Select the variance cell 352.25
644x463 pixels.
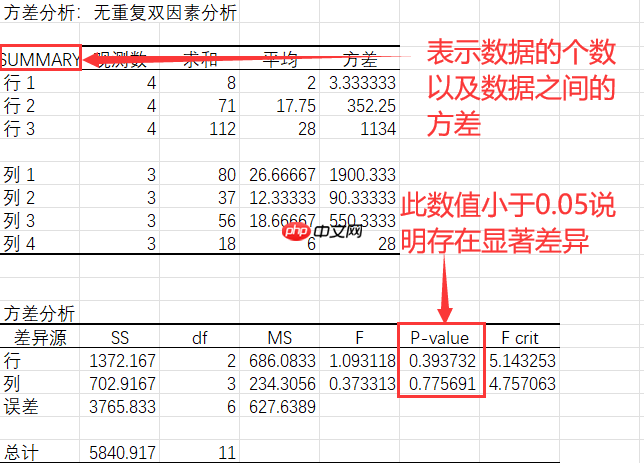pos(371,106)
